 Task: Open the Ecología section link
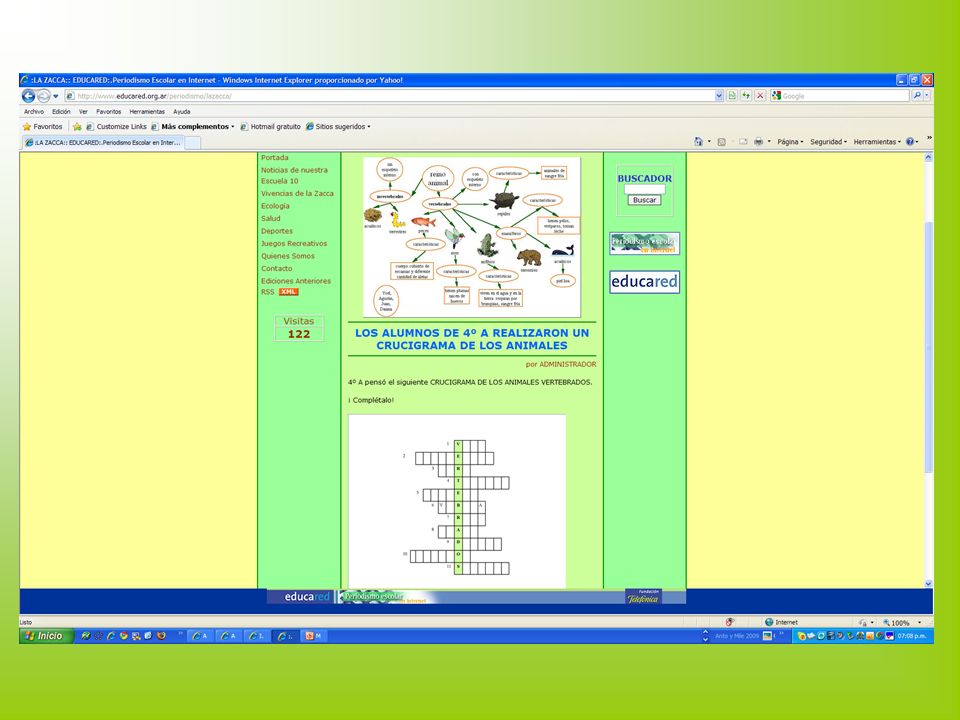coord(275,206)
